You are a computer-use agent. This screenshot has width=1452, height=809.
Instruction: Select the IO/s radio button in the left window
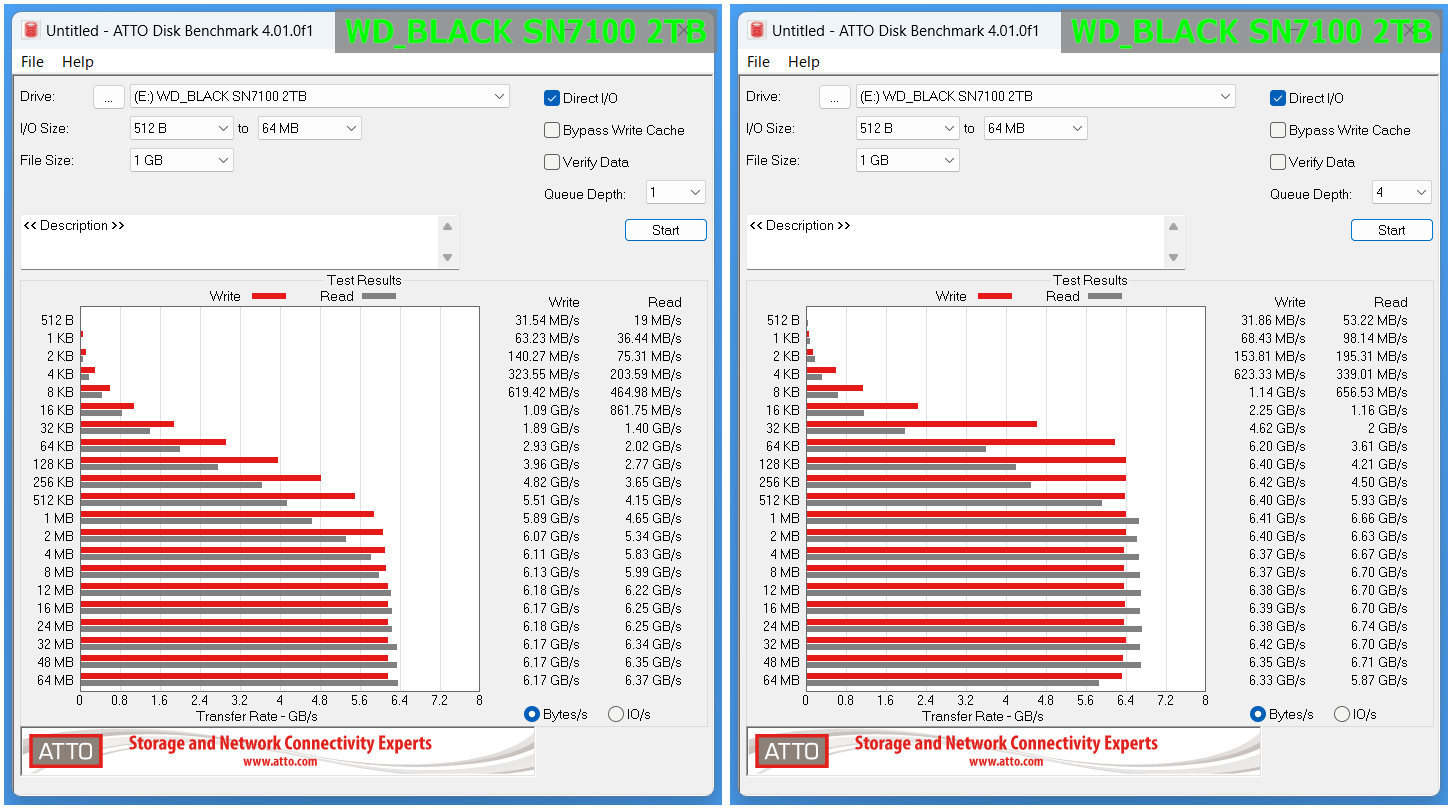click(616, 714)
